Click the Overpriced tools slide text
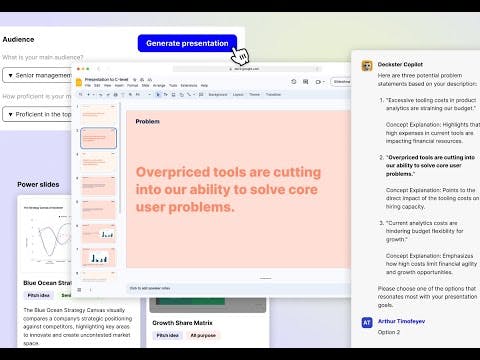The image size is (480, 360). [228, 189]
